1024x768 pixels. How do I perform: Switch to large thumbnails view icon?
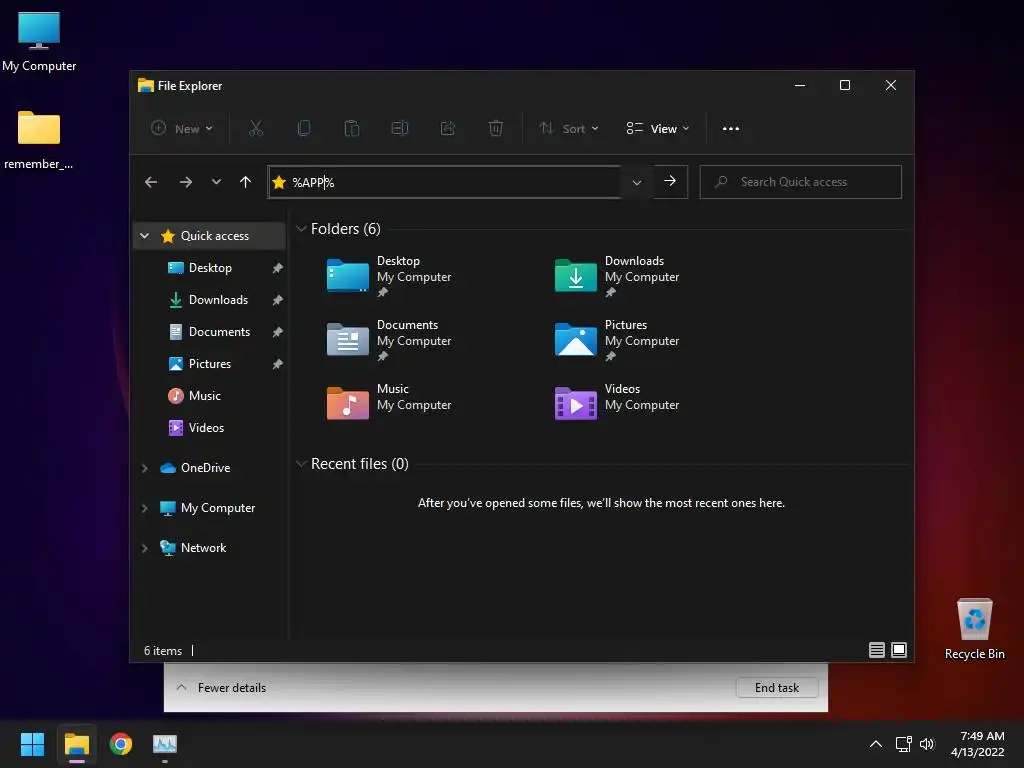click(899, 650)
